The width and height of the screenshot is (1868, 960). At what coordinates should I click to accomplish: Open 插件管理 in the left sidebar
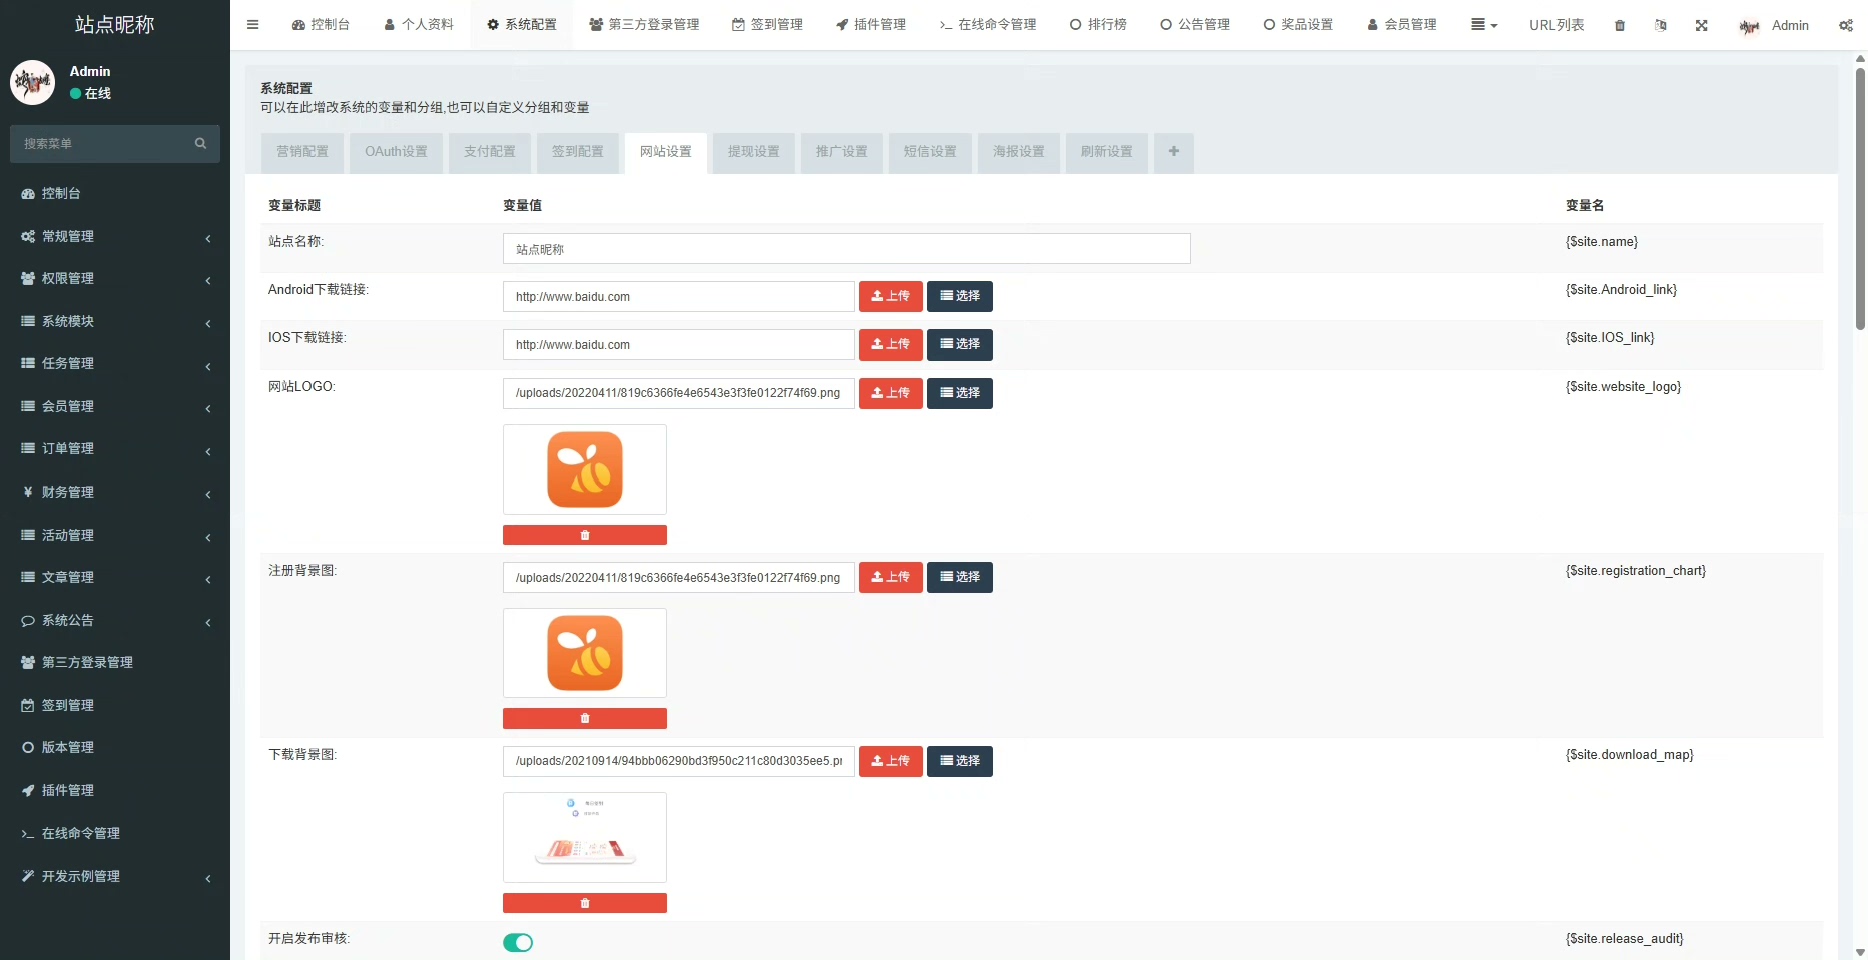pos(115,790)
